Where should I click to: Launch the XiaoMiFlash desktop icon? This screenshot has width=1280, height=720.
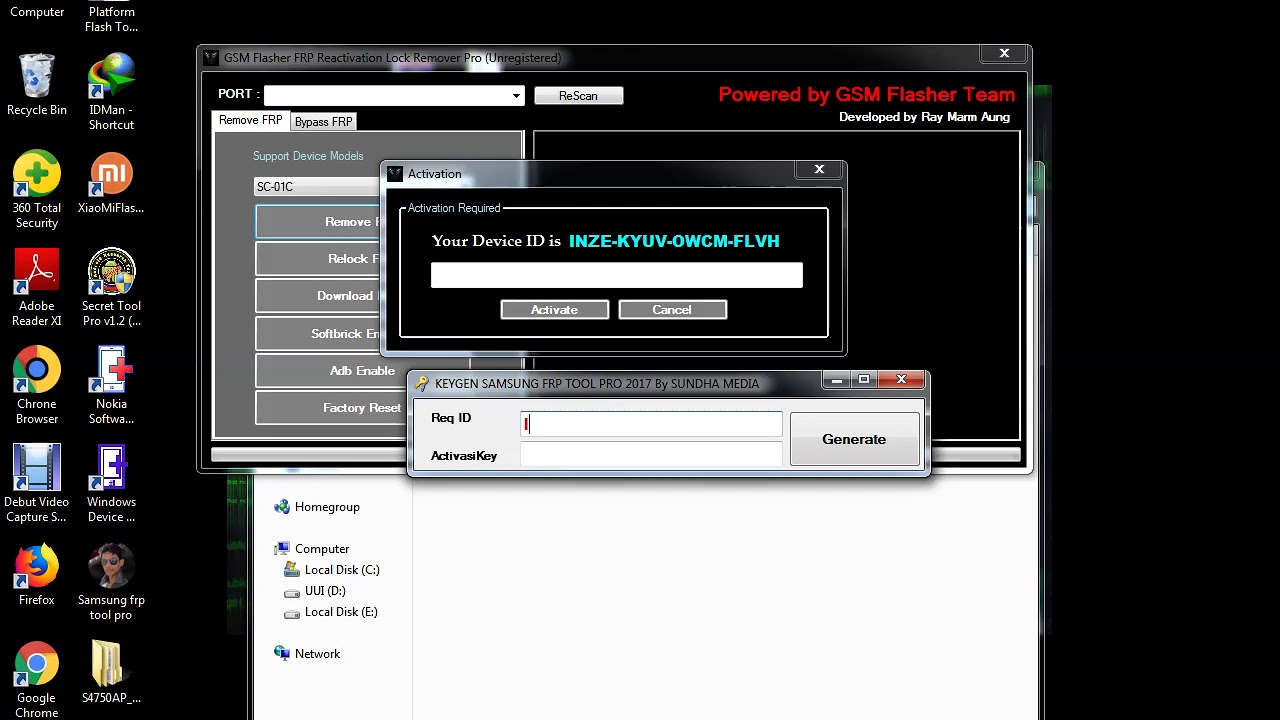click(x=111, y=183)
